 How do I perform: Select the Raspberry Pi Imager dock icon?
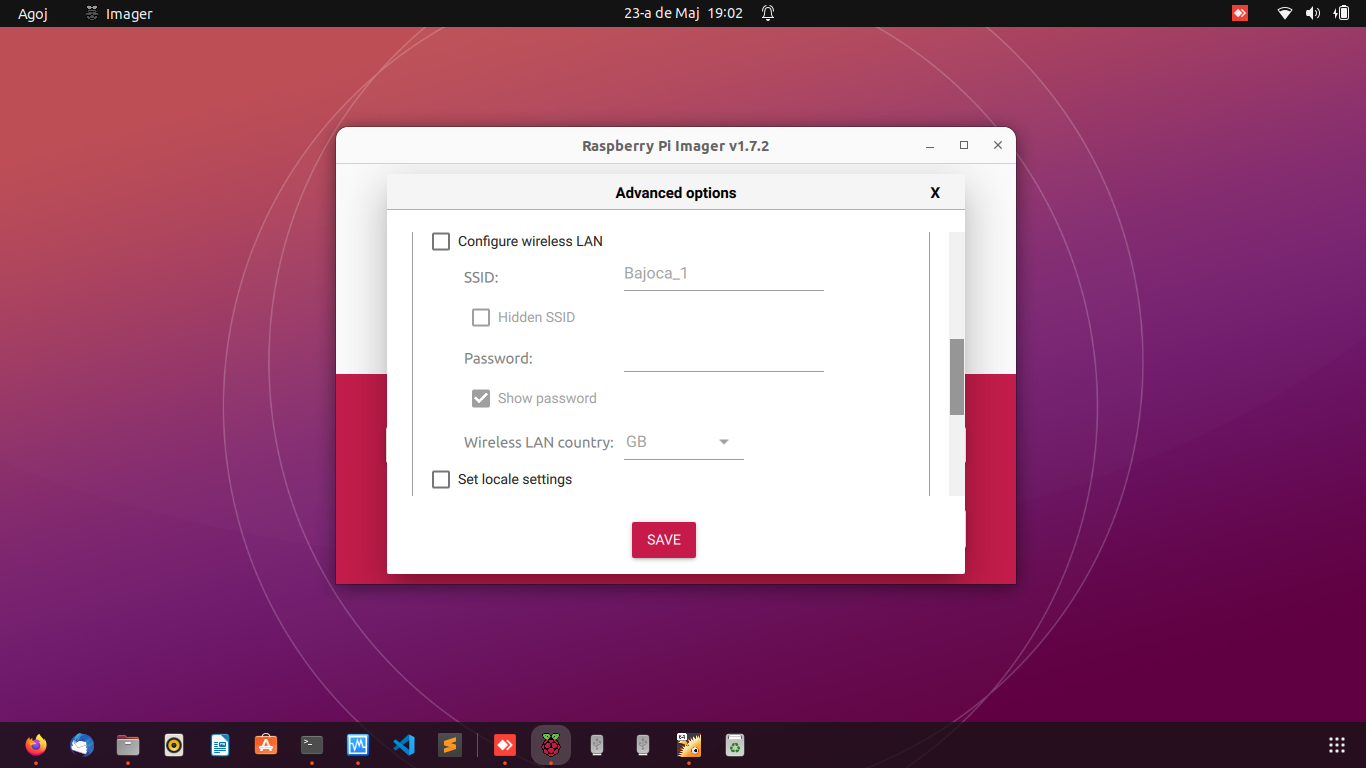(x=551, y=745)
